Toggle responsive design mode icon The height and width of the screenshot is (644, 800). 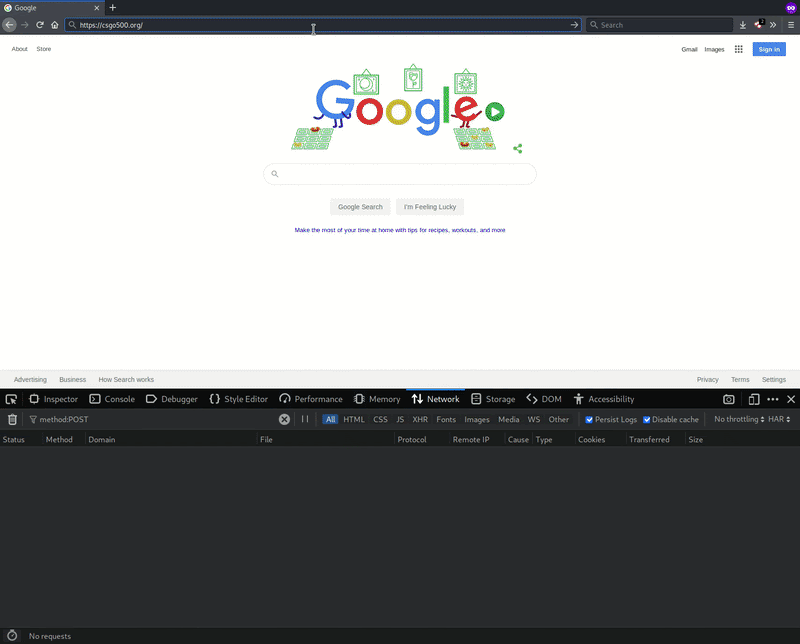[754, 399]
